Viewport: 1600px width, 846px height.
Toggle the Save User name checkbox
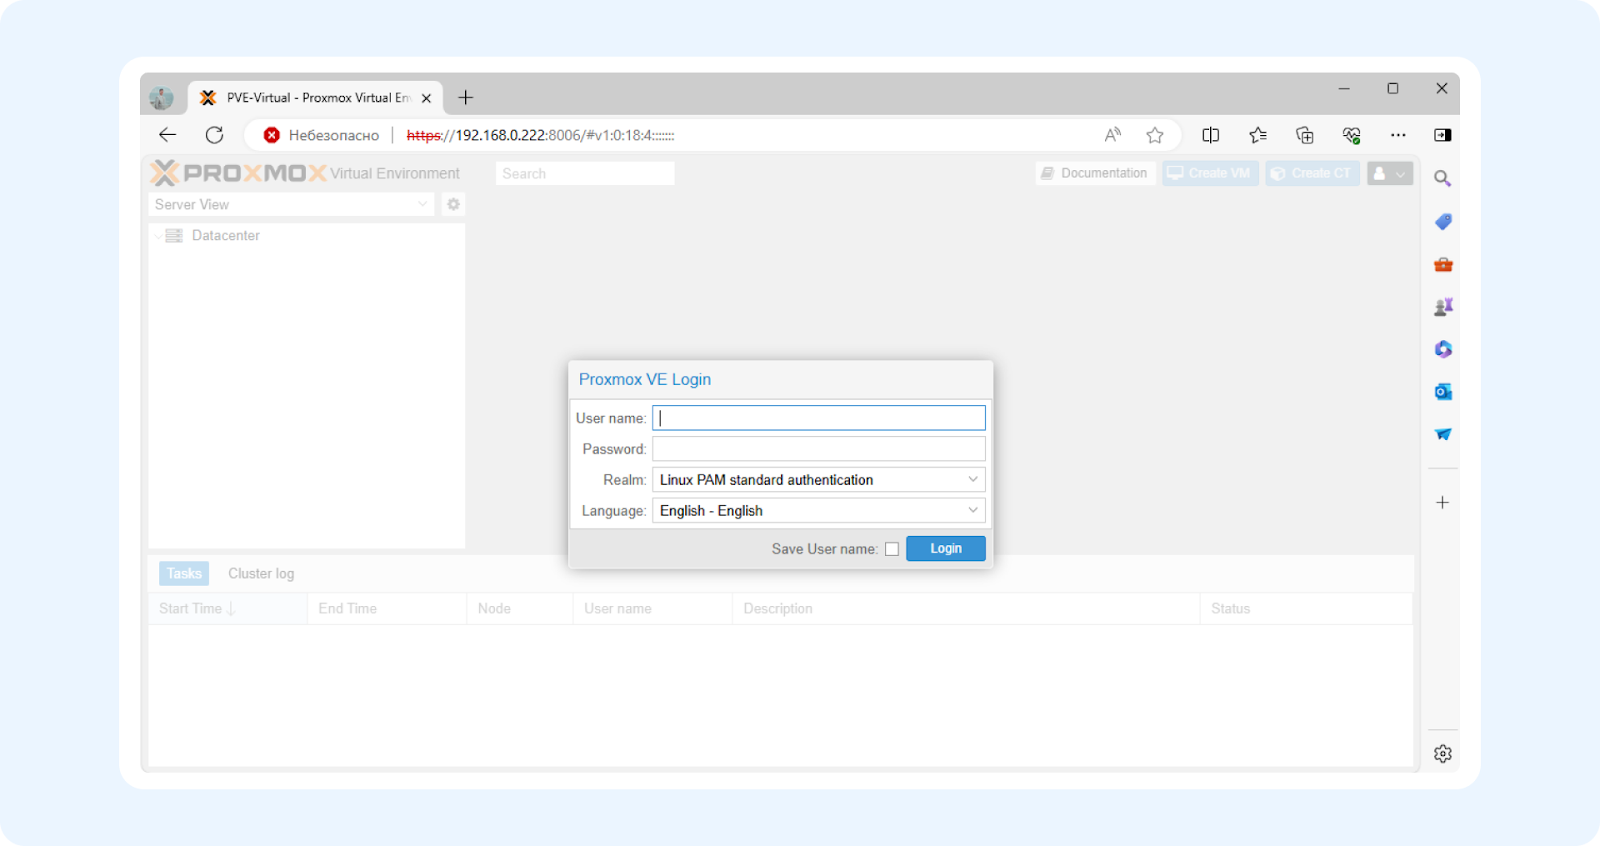click(892, 549)
